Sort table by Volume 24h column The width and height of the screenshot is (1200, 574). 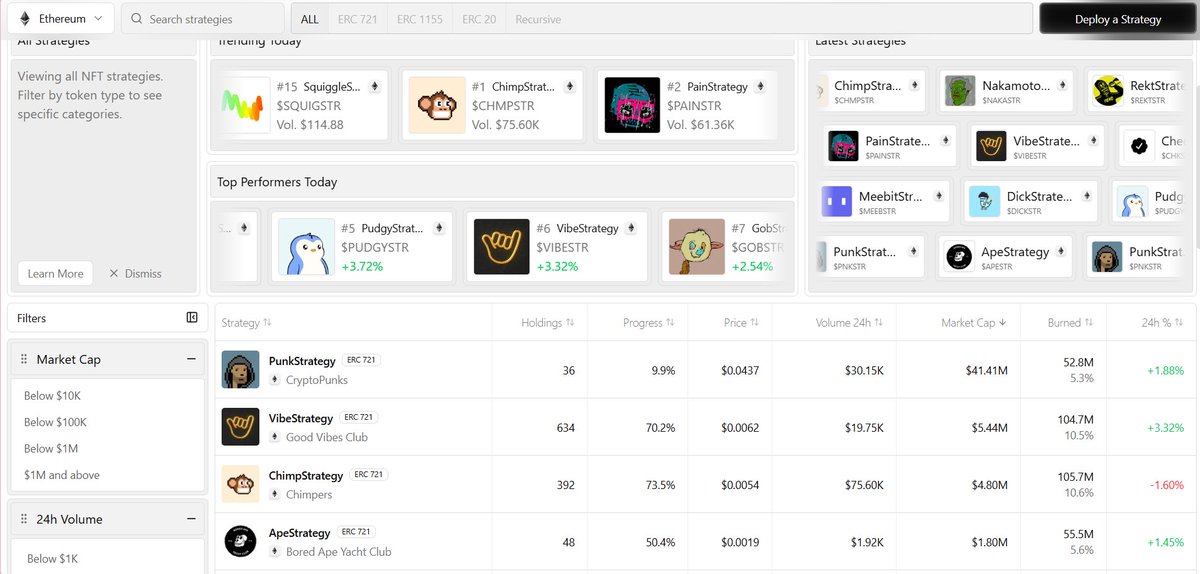click(x=850, y=323)
